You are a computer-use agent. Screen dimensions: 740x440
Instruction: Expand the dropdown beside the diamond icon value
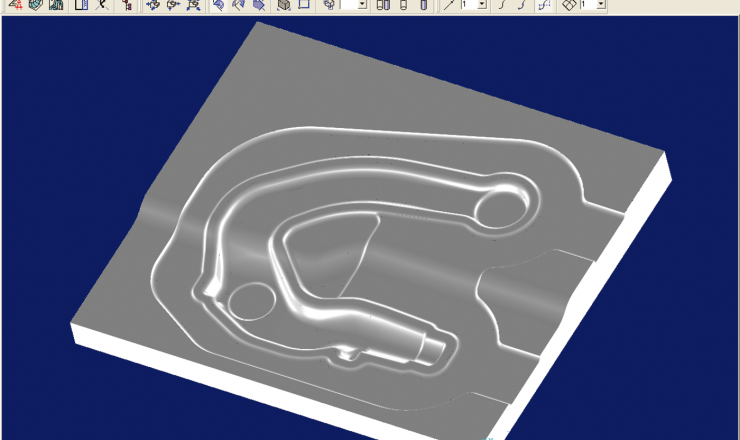(601, 5)
